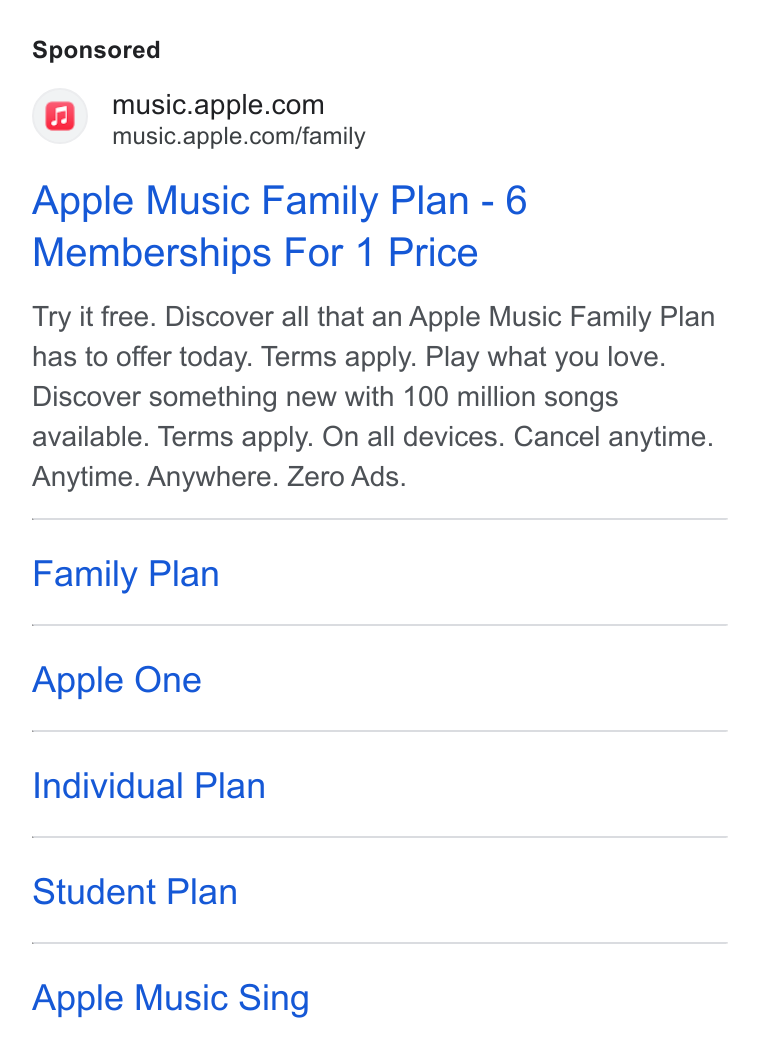
Task: Click "On all devices" in the description
Action: [413, 437]
